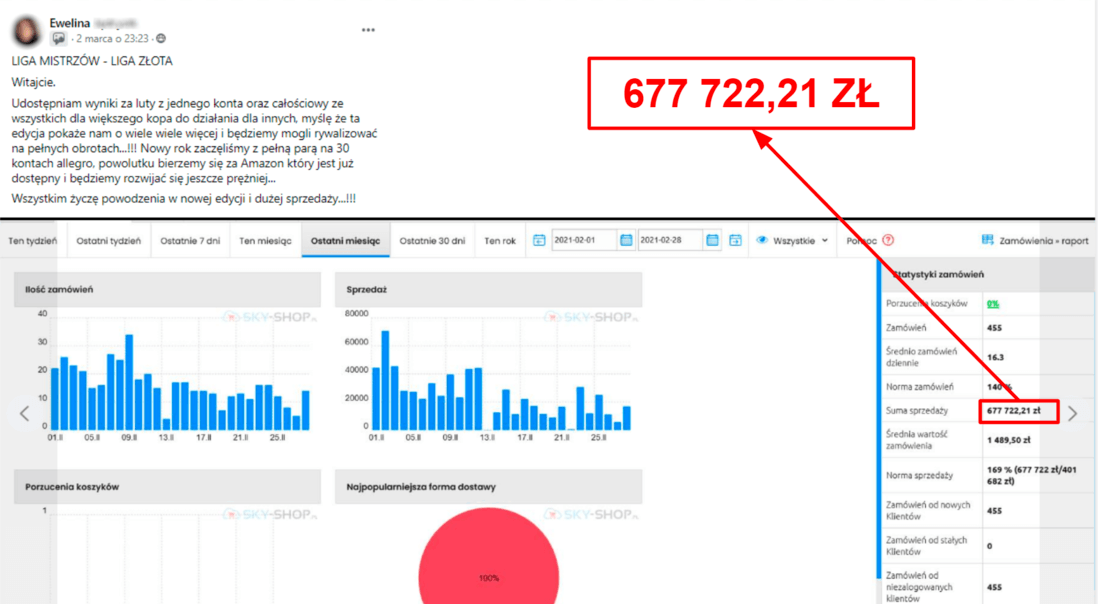Click the 0% abandoned carts link
Image resolution: width=1098 pixels, height=604 pixels.
[993, 303]
